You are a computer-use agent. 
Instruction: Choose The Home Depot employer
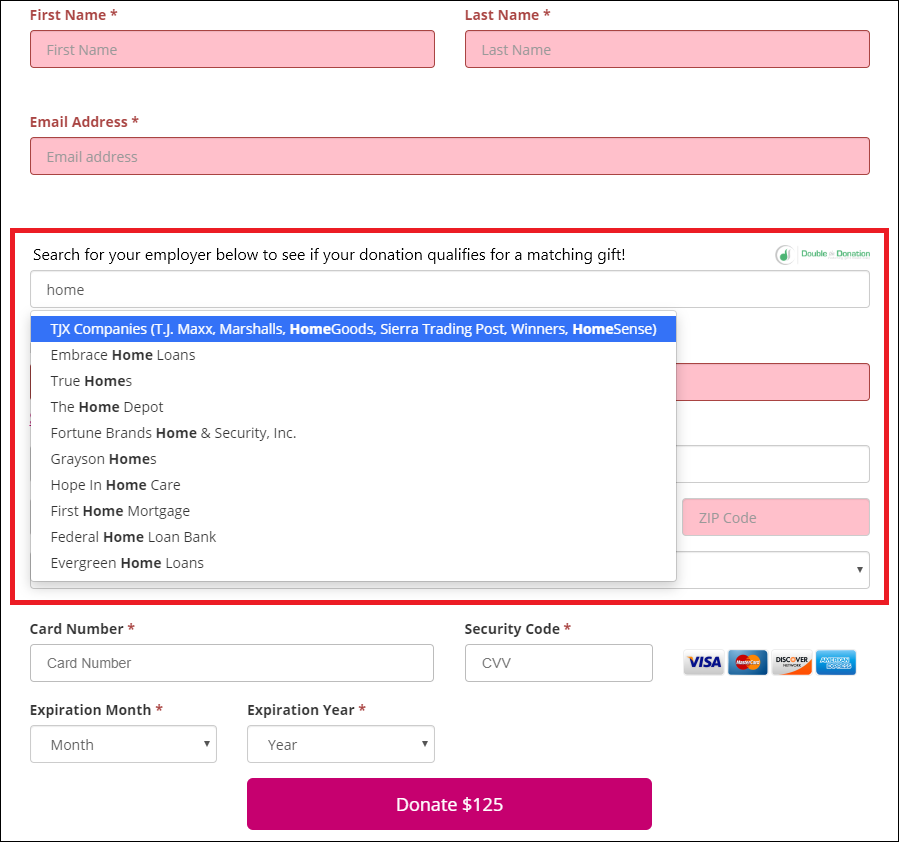click(x=353, y=407)
